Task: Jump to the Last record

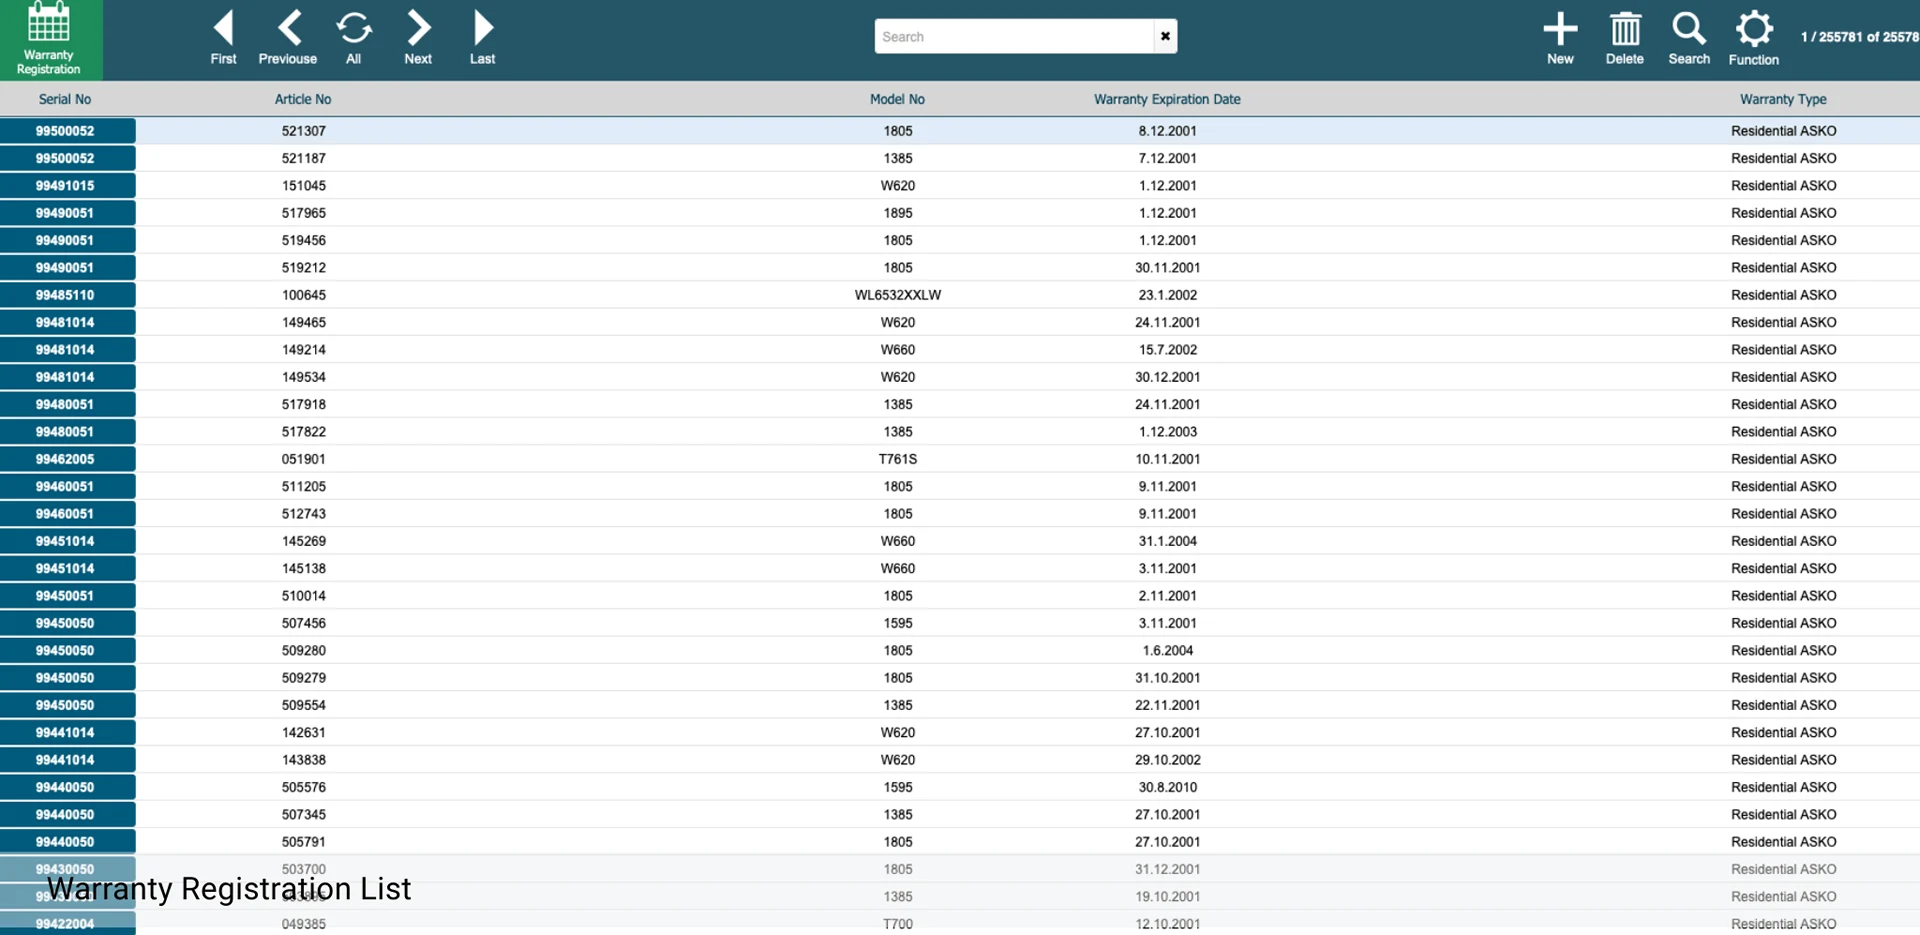Action: coord(483,38)
